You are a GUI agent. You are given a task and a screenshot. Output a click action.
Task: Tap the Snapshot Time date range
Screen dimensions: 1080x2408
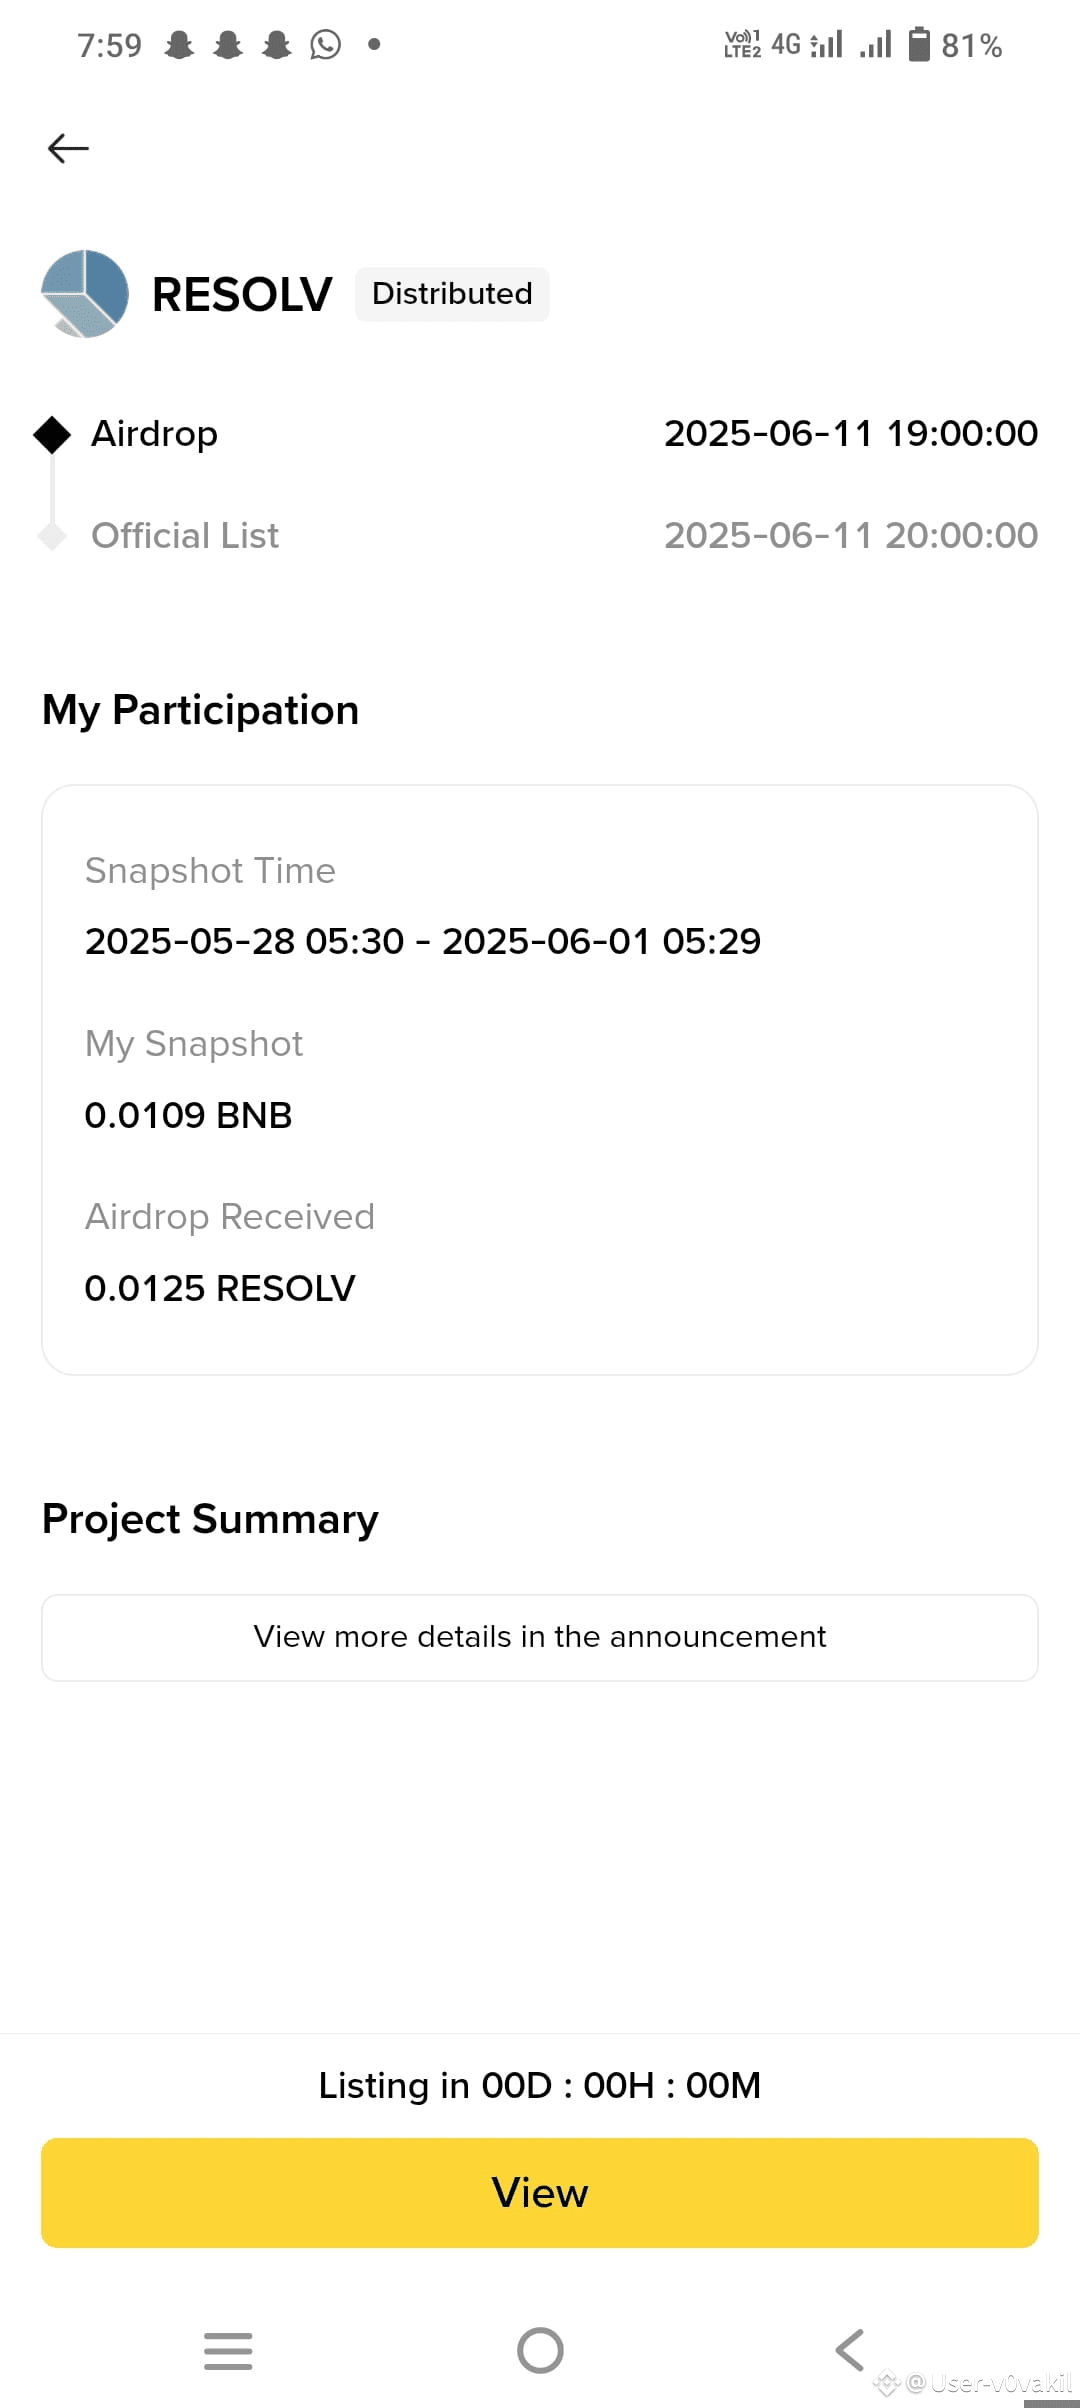(x=423, y=941)
